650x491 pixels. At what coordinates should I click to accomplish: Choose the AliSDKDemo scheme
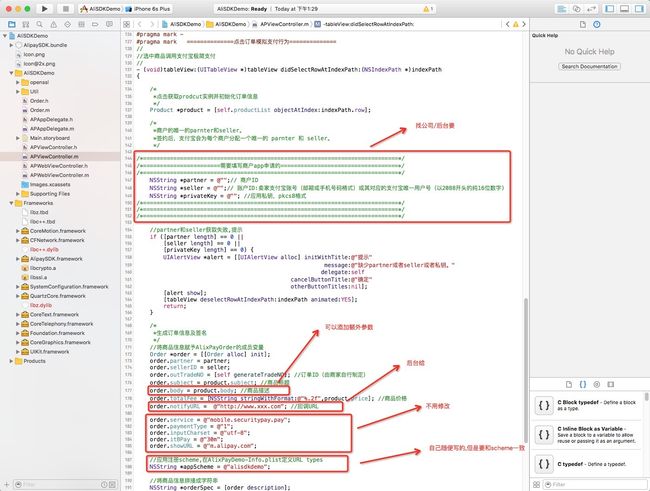click(100, 9)
